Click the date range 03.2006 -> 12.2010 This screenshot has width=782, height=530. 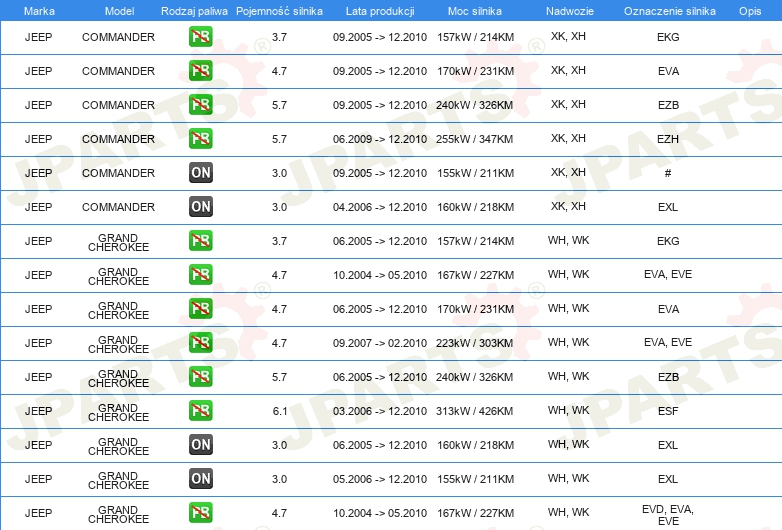click(x=380, y=411)
